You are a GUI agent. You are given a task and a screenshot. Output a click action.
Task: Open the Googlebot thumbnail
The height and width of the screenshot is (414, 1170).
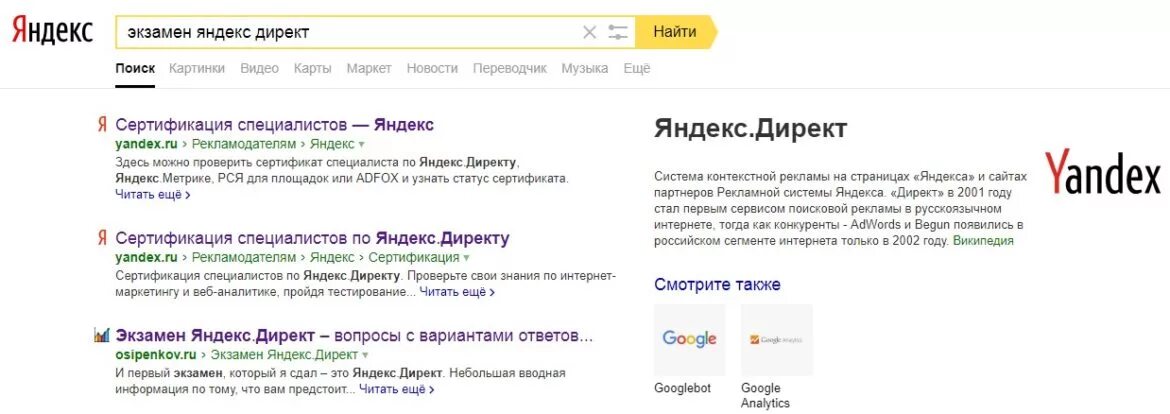click(689, 339)
